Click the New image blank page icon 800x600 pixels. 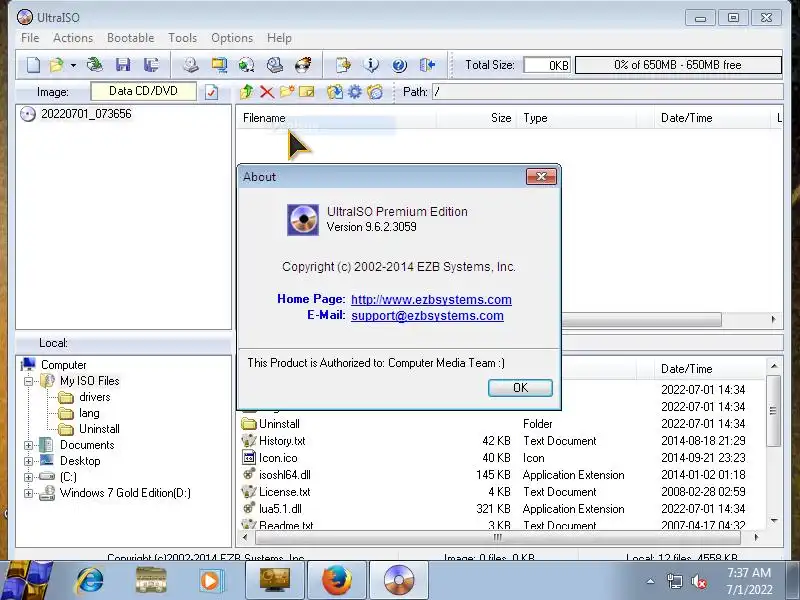pos(34,65)
